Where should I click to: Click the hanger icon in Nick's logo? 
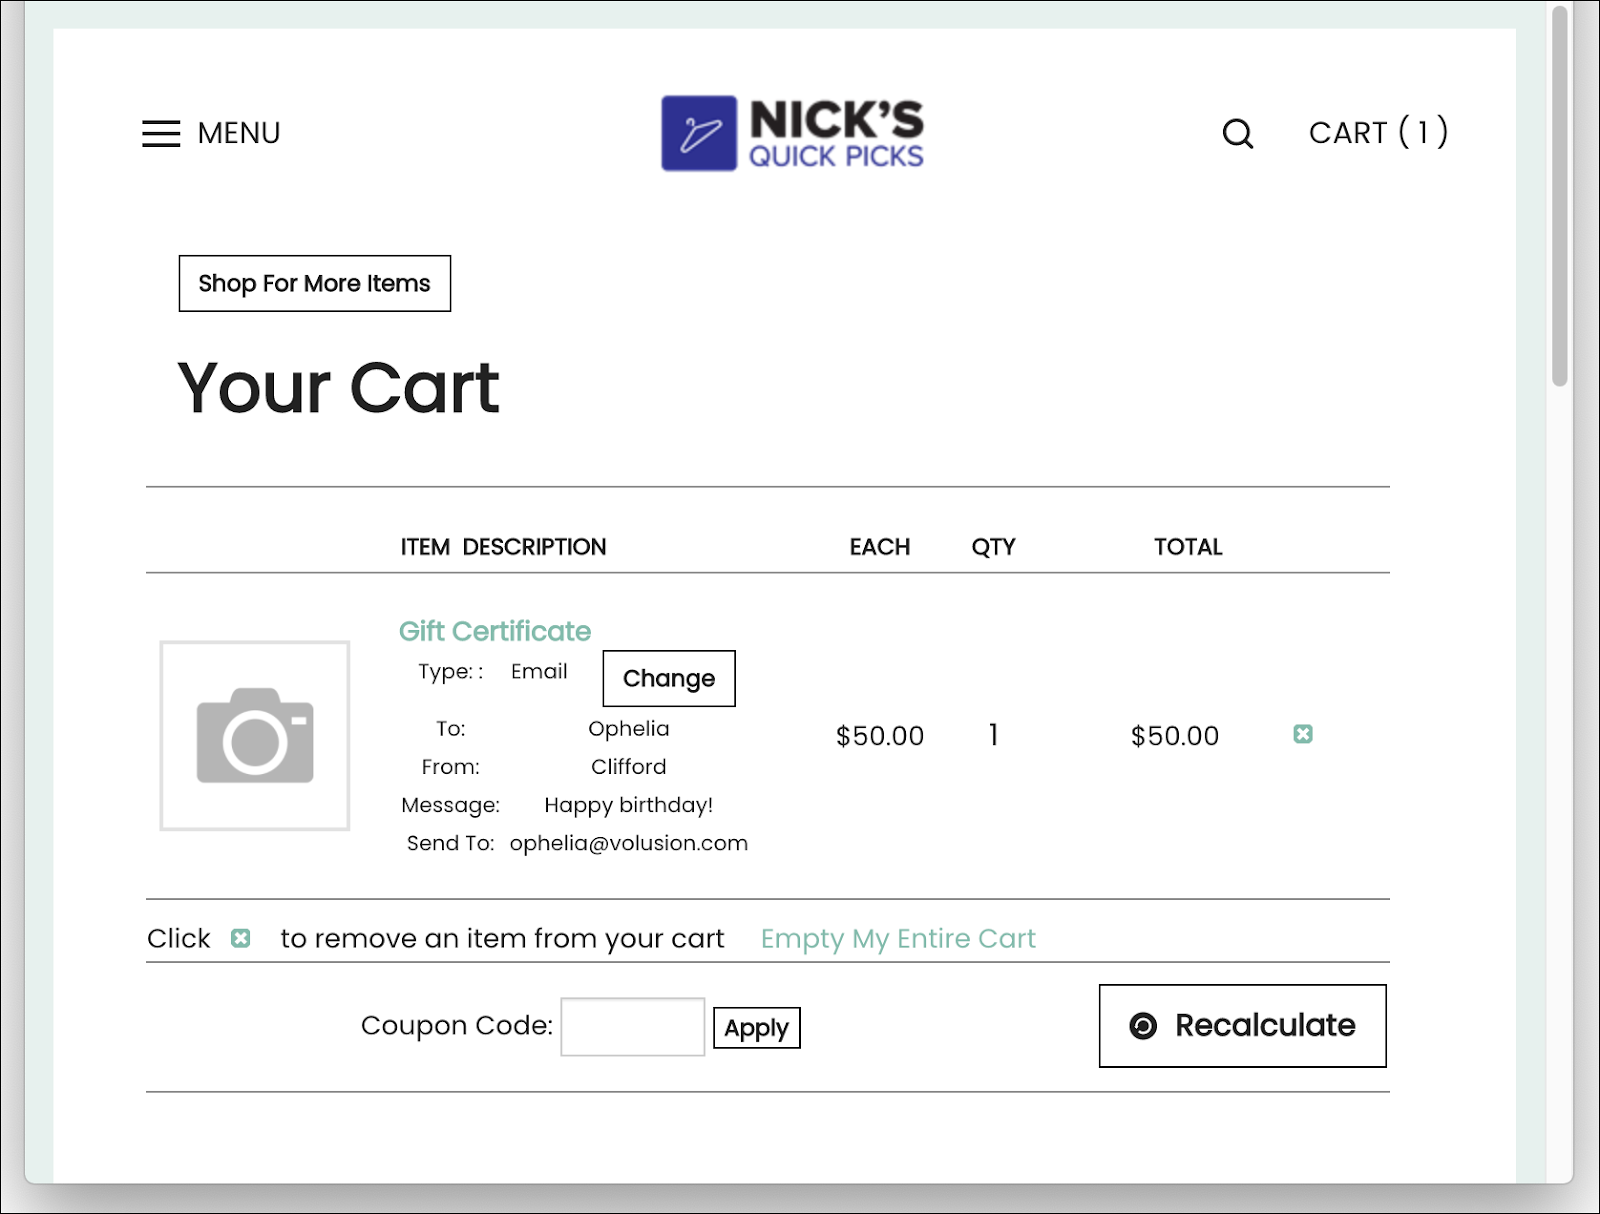click(699, 133)
